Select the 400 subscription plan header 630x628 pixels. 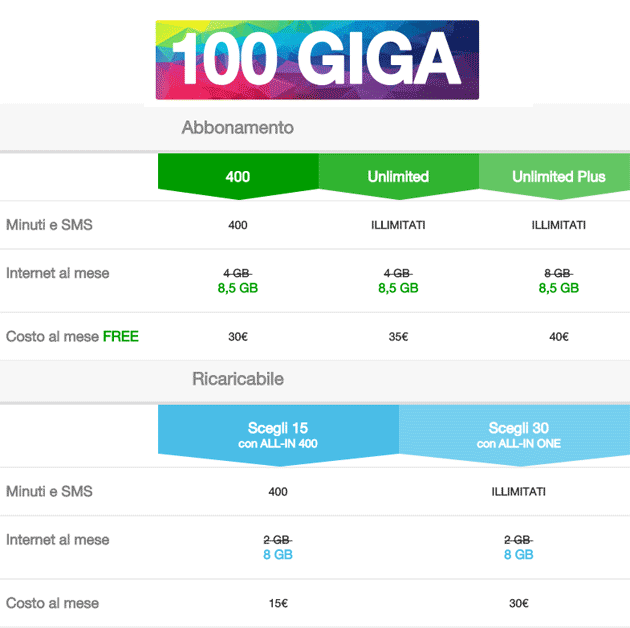click(238, 177)
